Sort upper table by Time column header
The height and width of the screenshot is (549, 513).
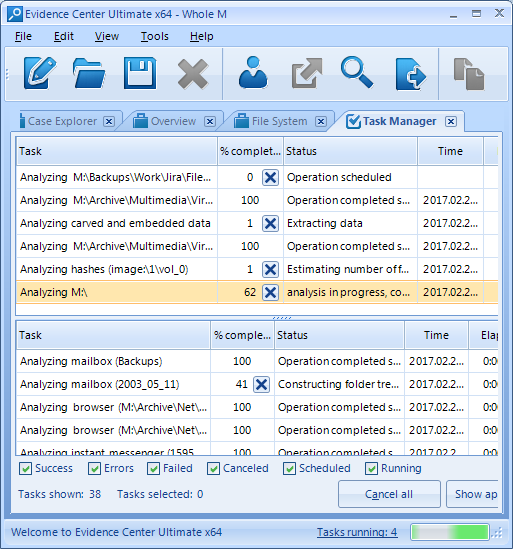click(x=450, y=151)
